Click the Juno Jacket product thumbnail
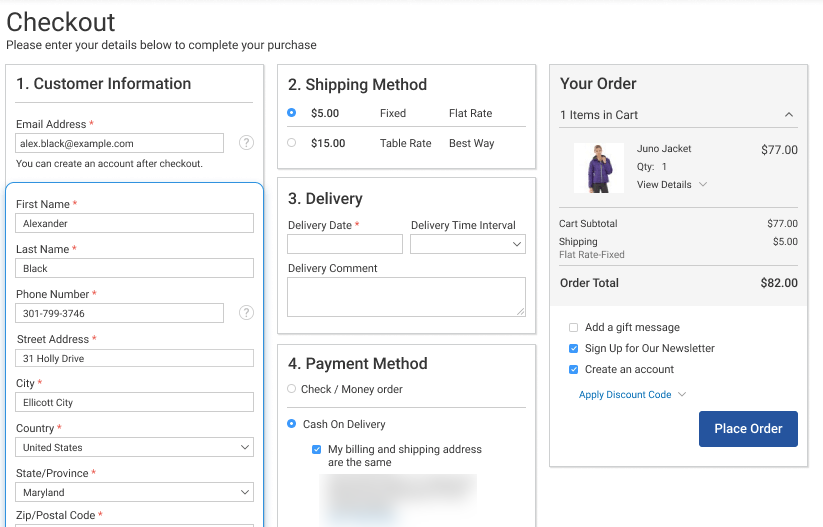823x527 pixels. (x=599, y=168)
